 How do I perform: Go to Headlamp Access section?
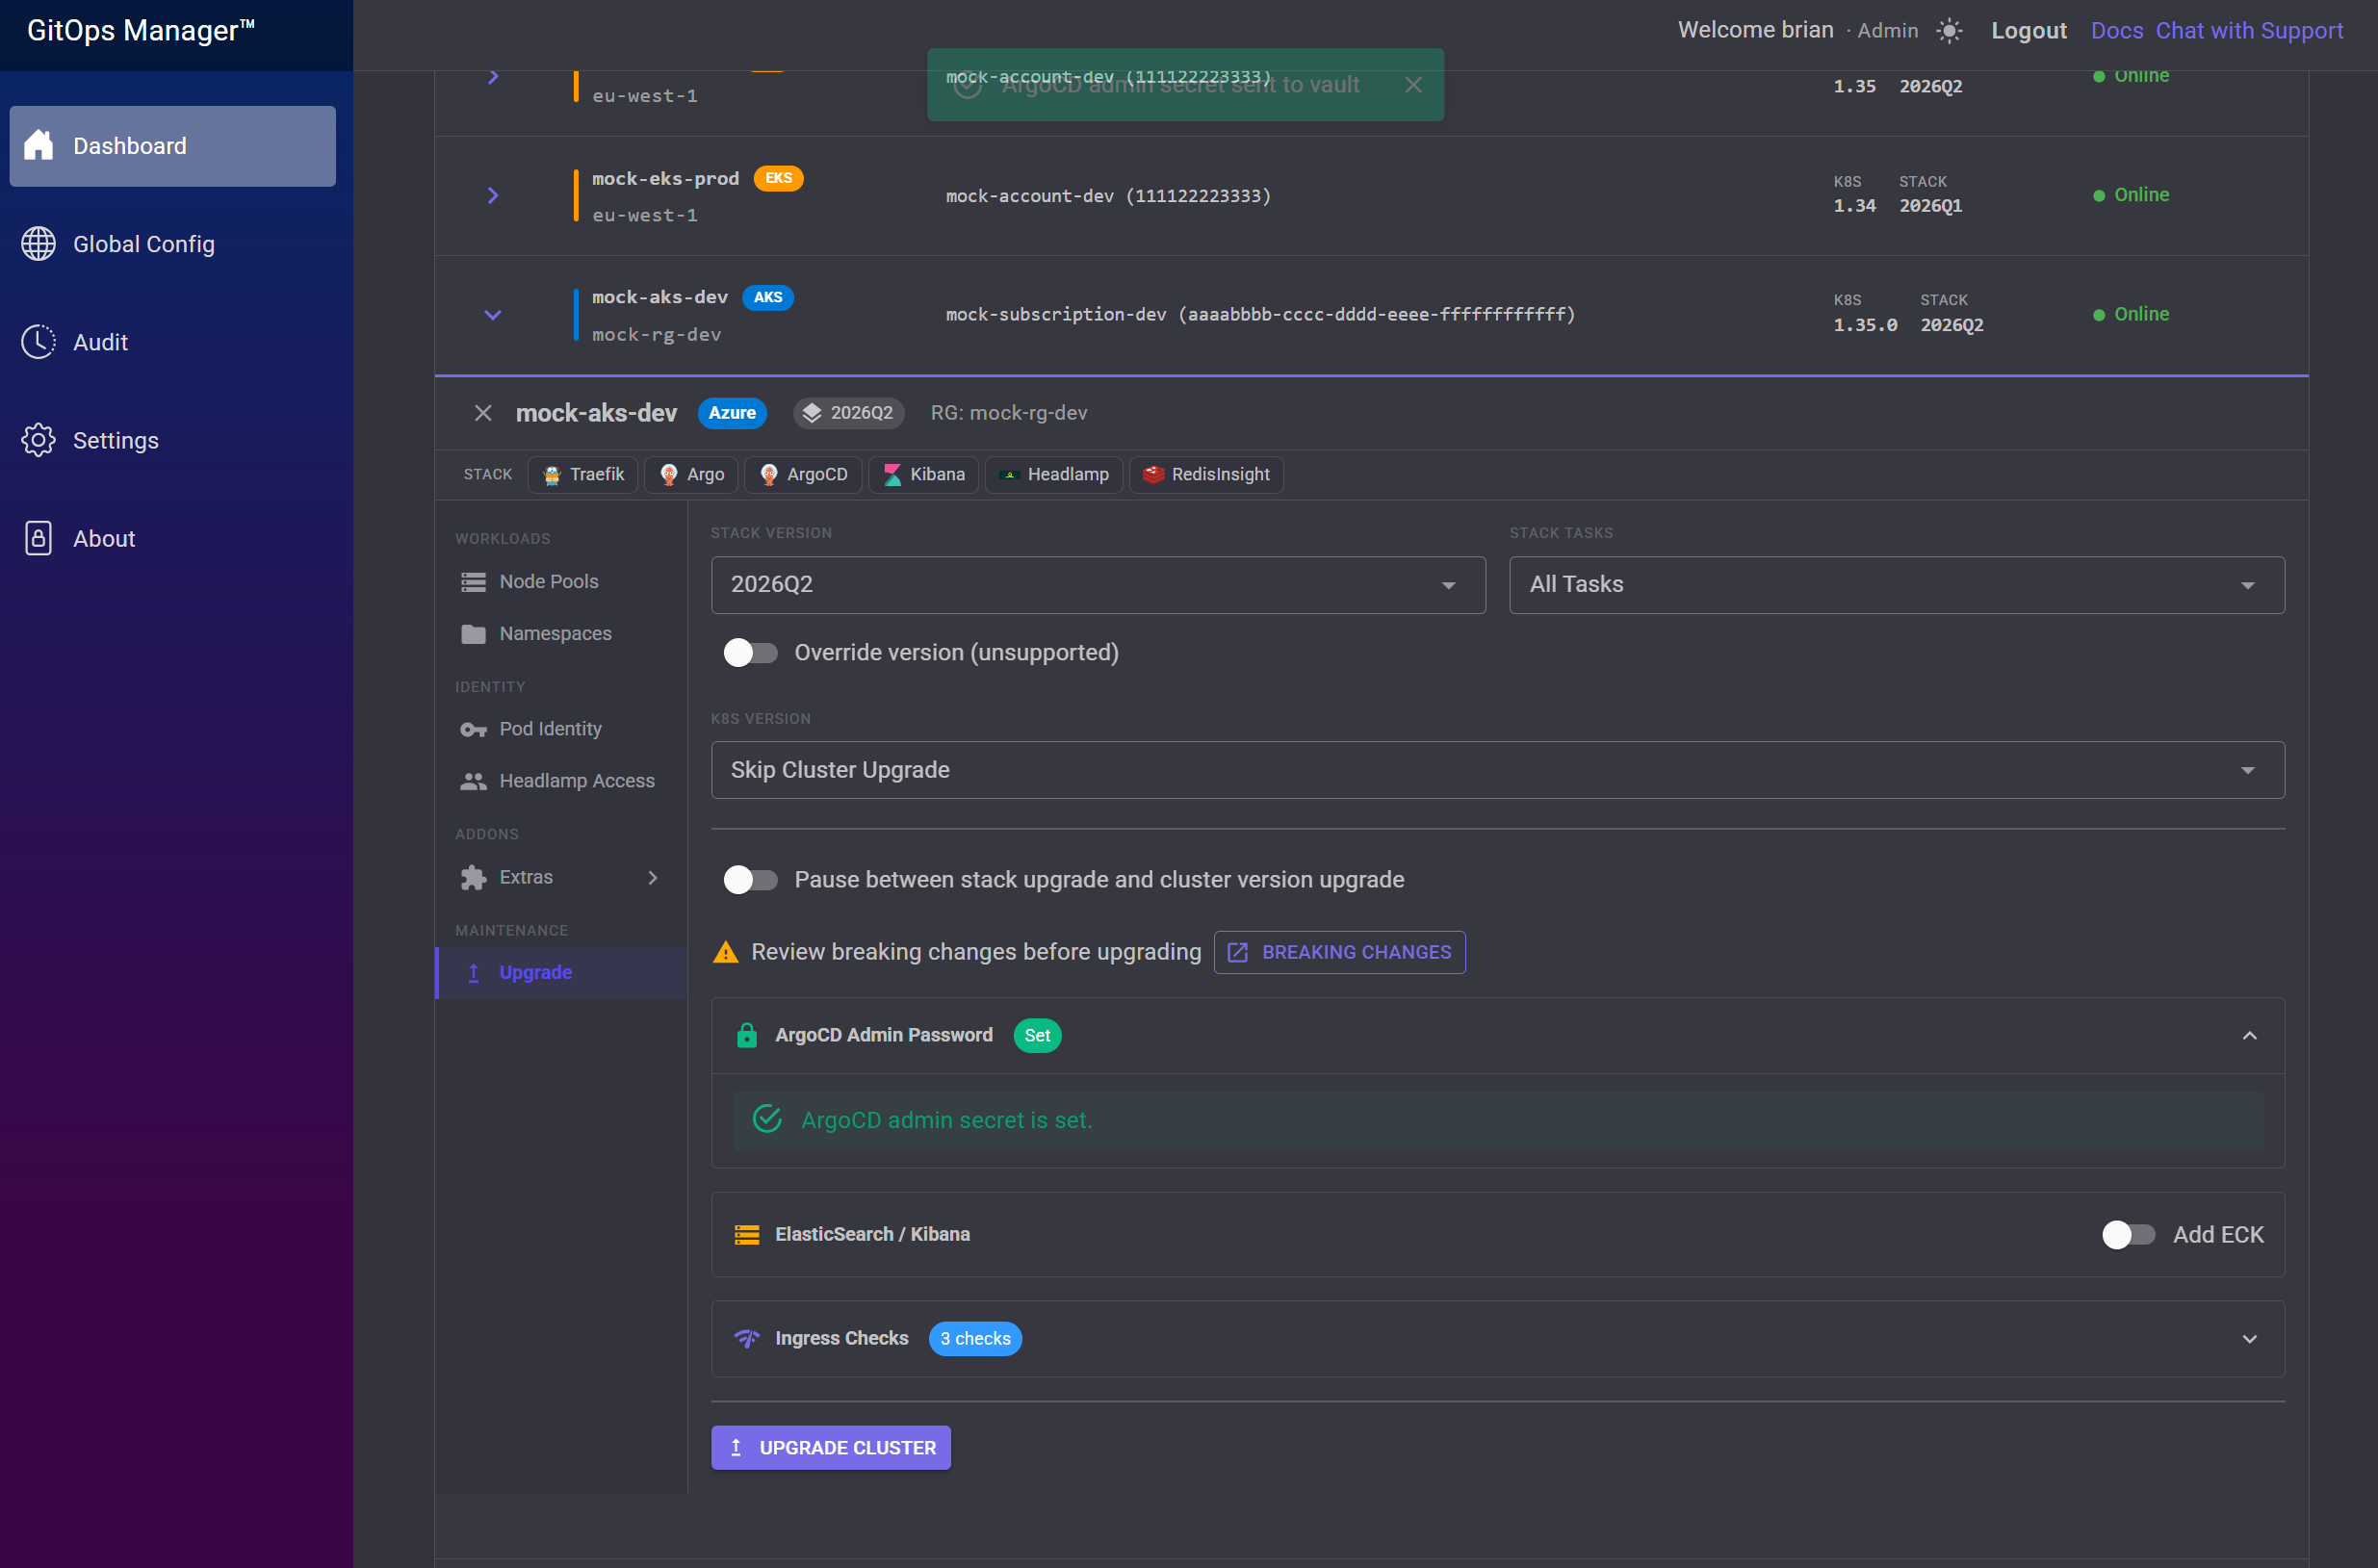coord(561,781)
